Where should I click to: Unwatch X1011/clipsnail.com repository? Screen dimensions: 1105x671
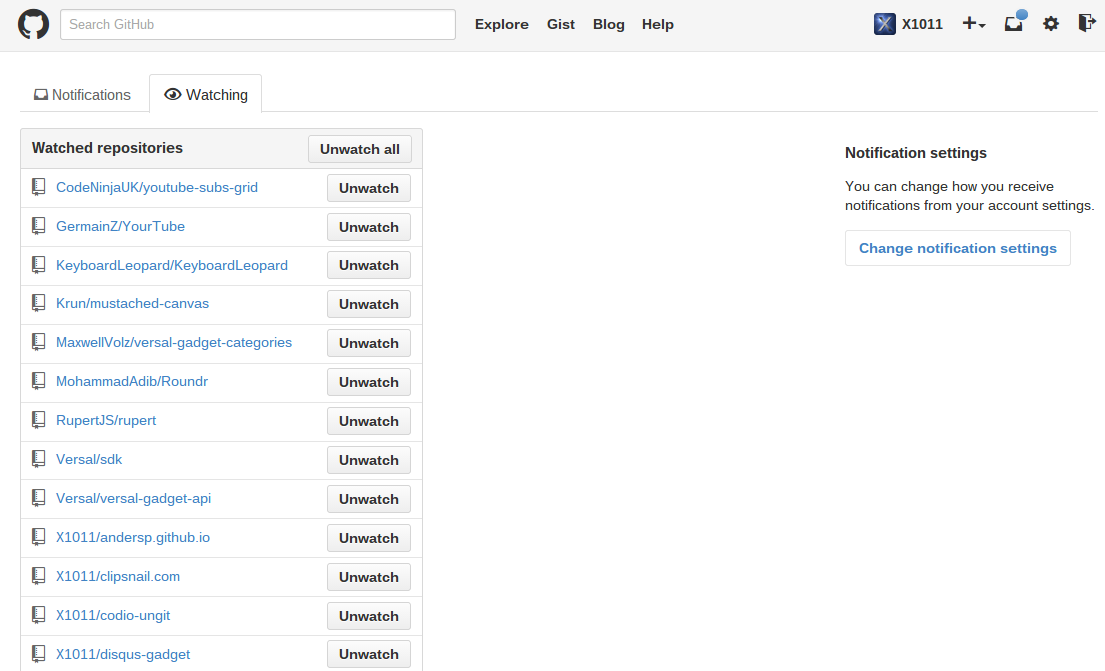369,577
